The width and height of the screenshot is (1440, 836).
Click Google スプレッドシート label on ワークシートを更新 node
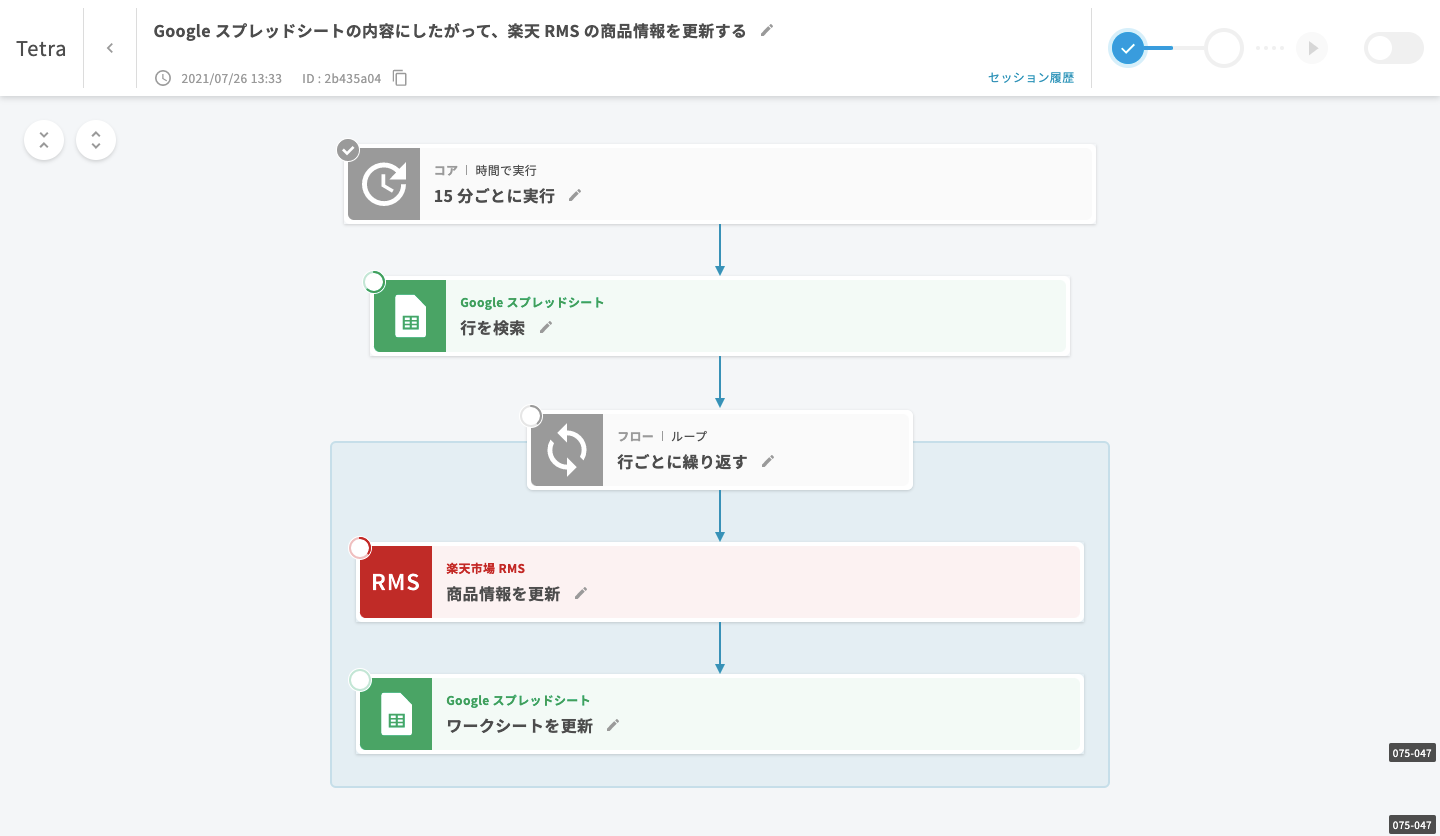[518, 701]
